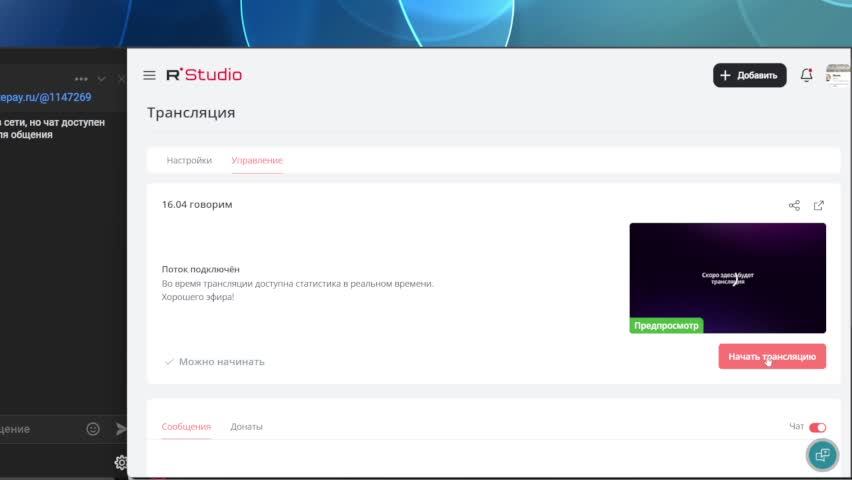
Task: Open the Донаты tab
Action: pyautogui.click(x=246, y=427)
